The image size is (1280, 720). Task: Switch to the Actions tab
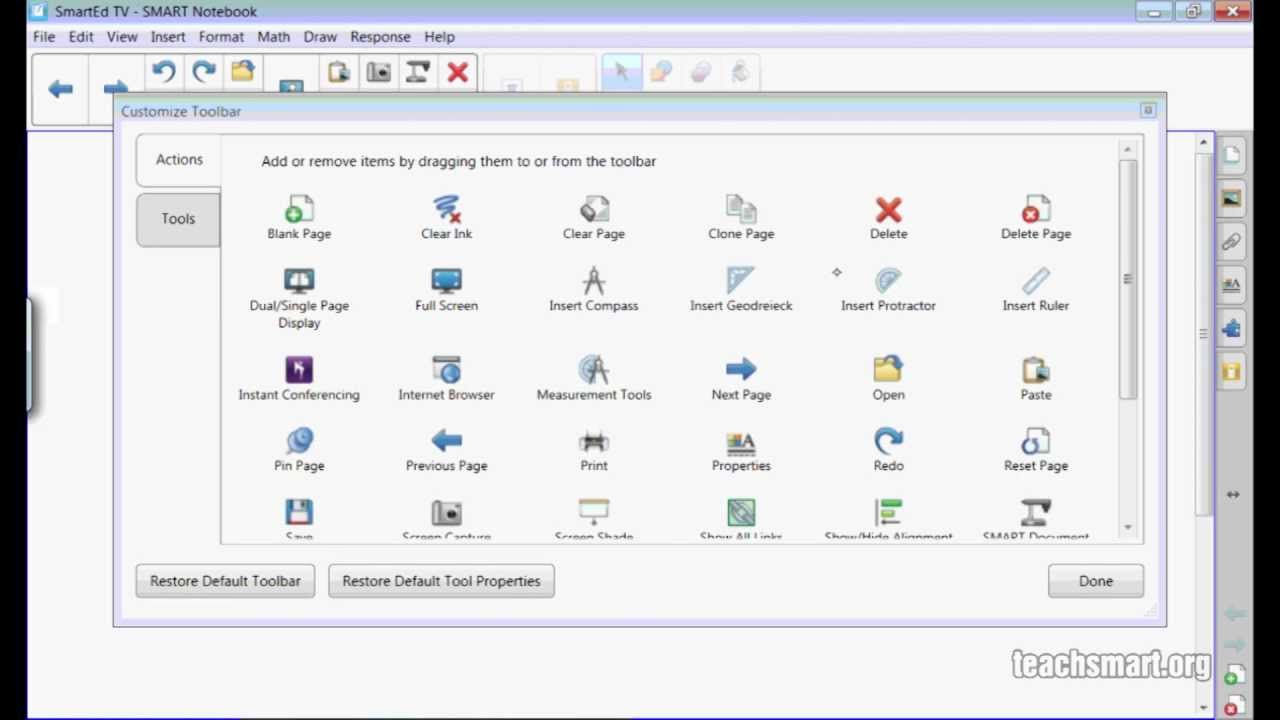tap(179, 160)
